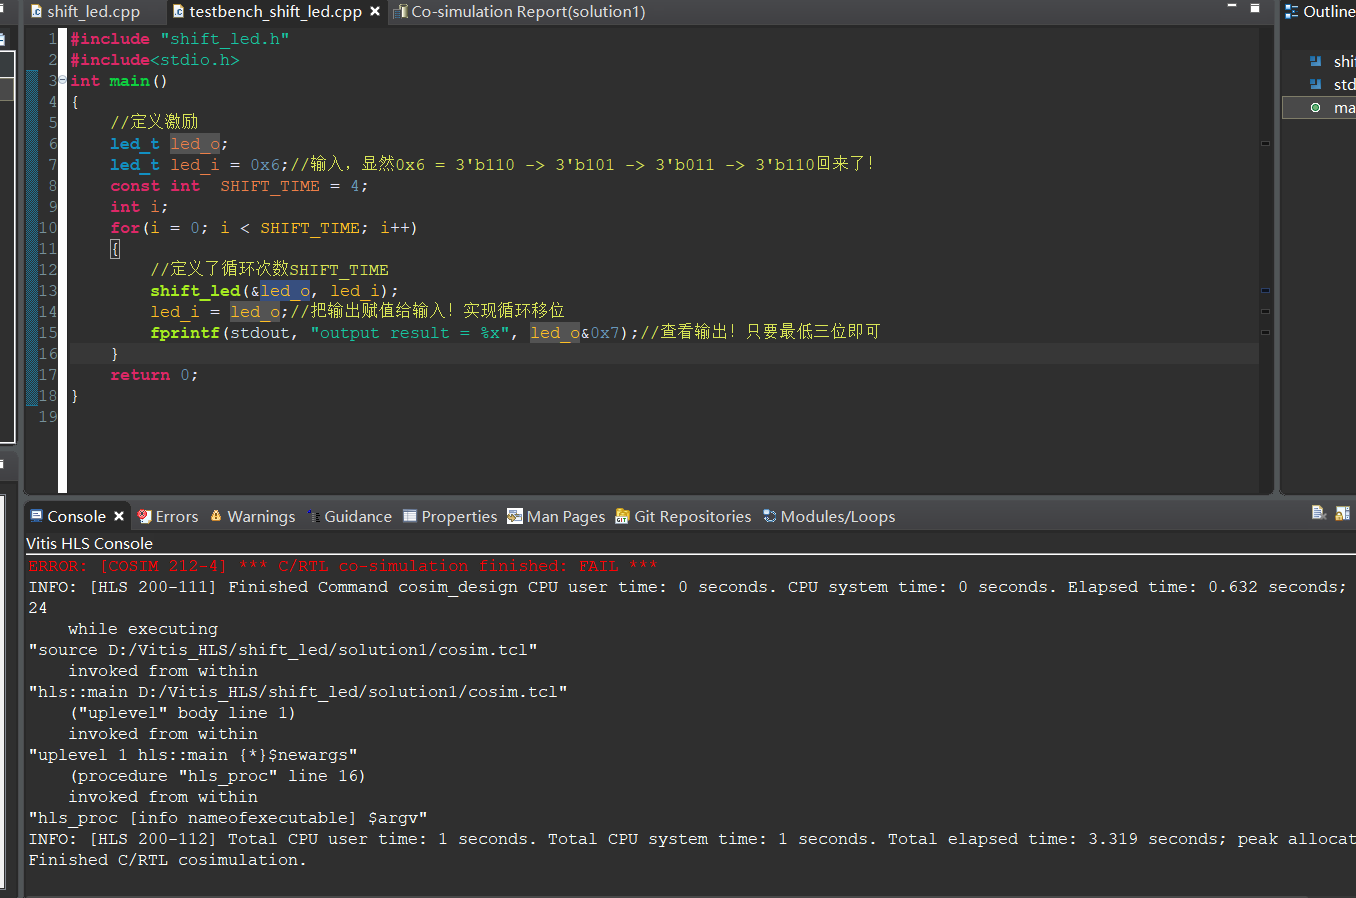Click the Errors tab red icon
The image size is (1356, 898).
[x=145, y=516]
